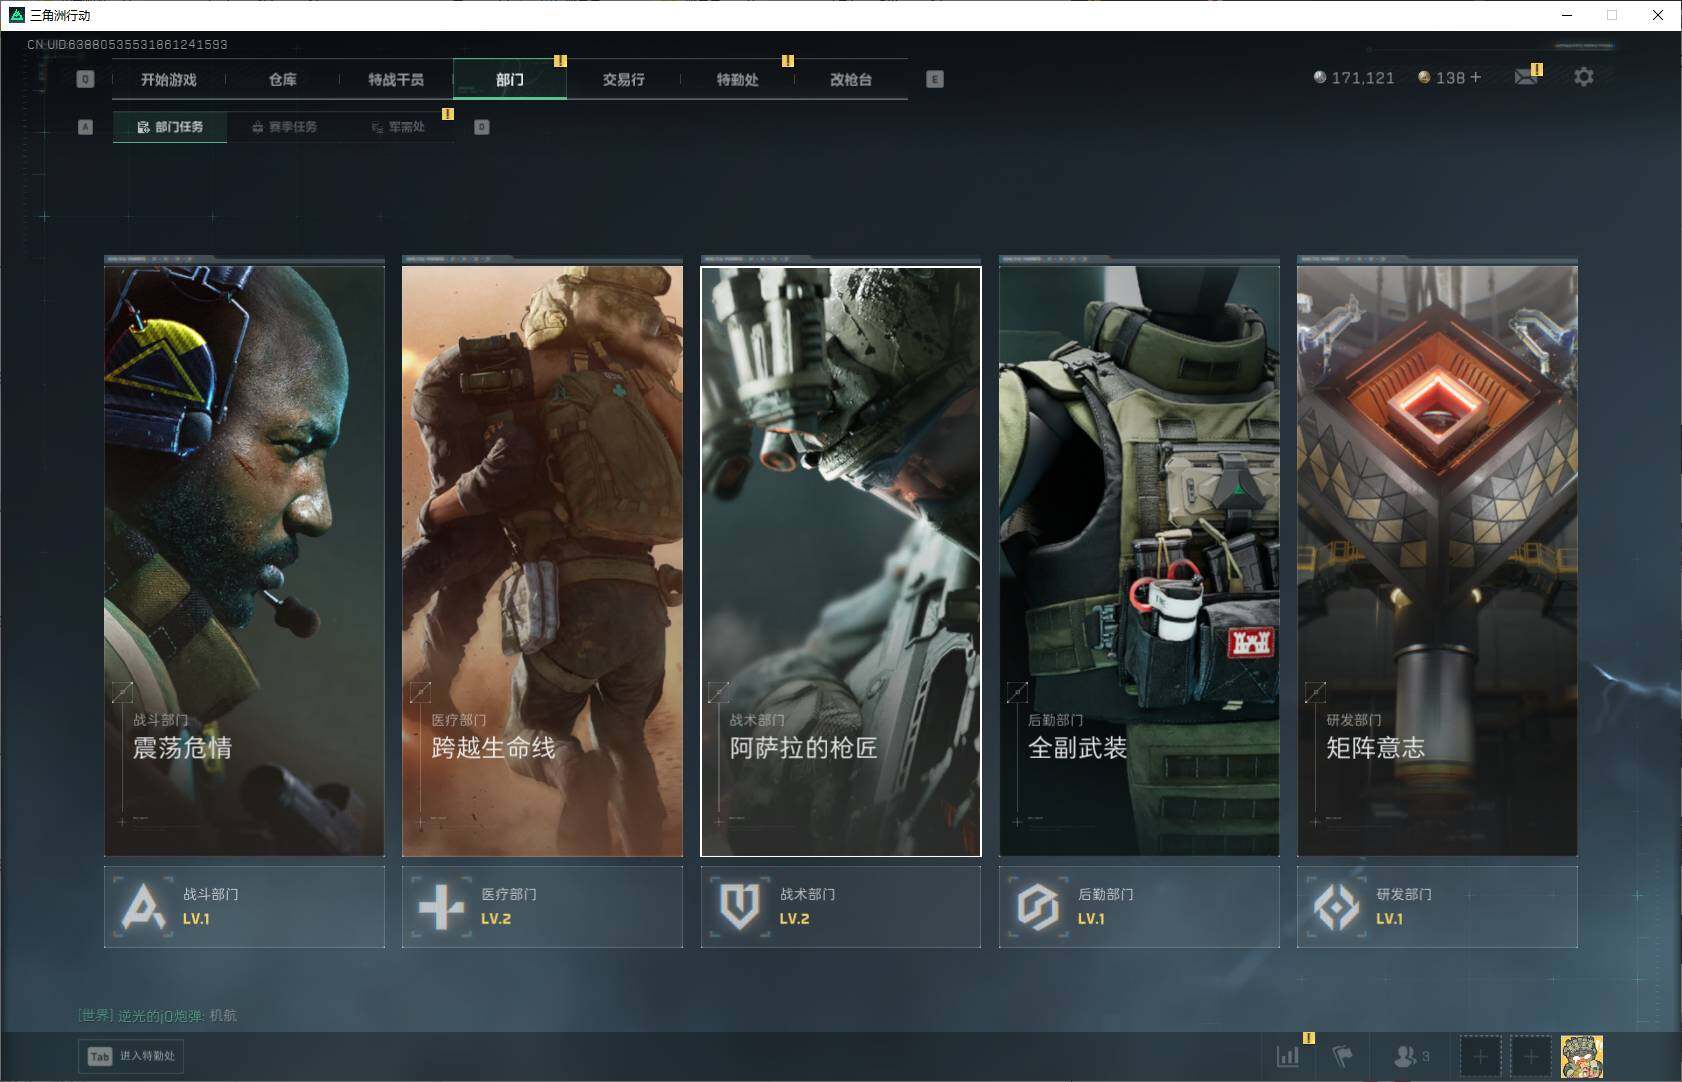This screenshot has height=1082, width=1682.
Task: Click the player avatar portrait
Action: click(x=1581, y=1056)
